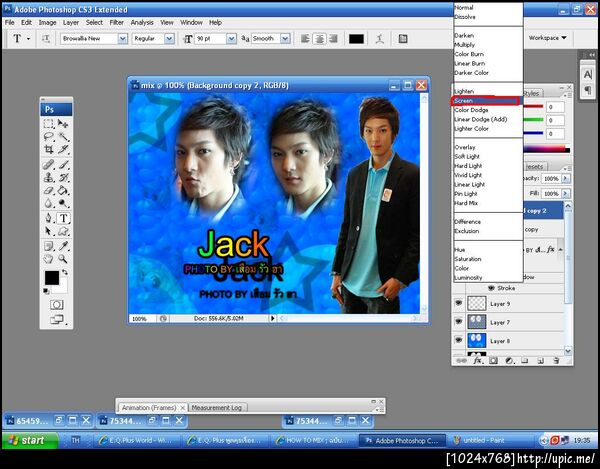Select the Clone Stamp tool
The width and height of the screenshot is (600, 469).
pyautogui.click(x=49, y=178)
